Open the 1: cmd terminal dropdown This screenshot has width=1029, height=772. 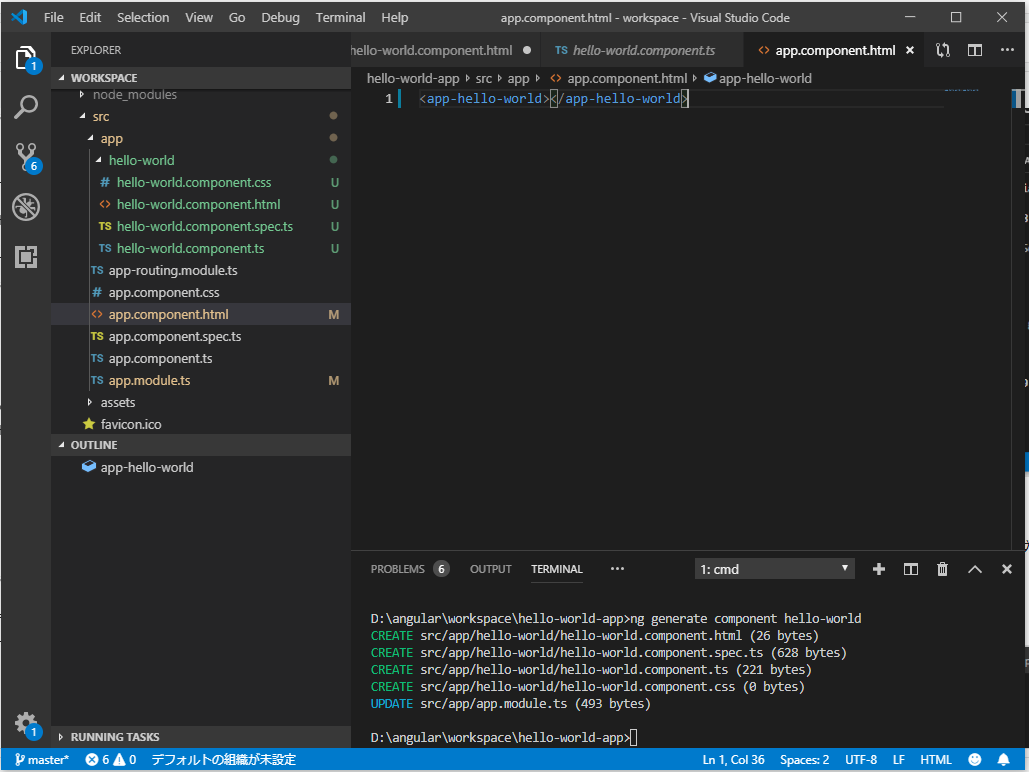coord(774,568)
